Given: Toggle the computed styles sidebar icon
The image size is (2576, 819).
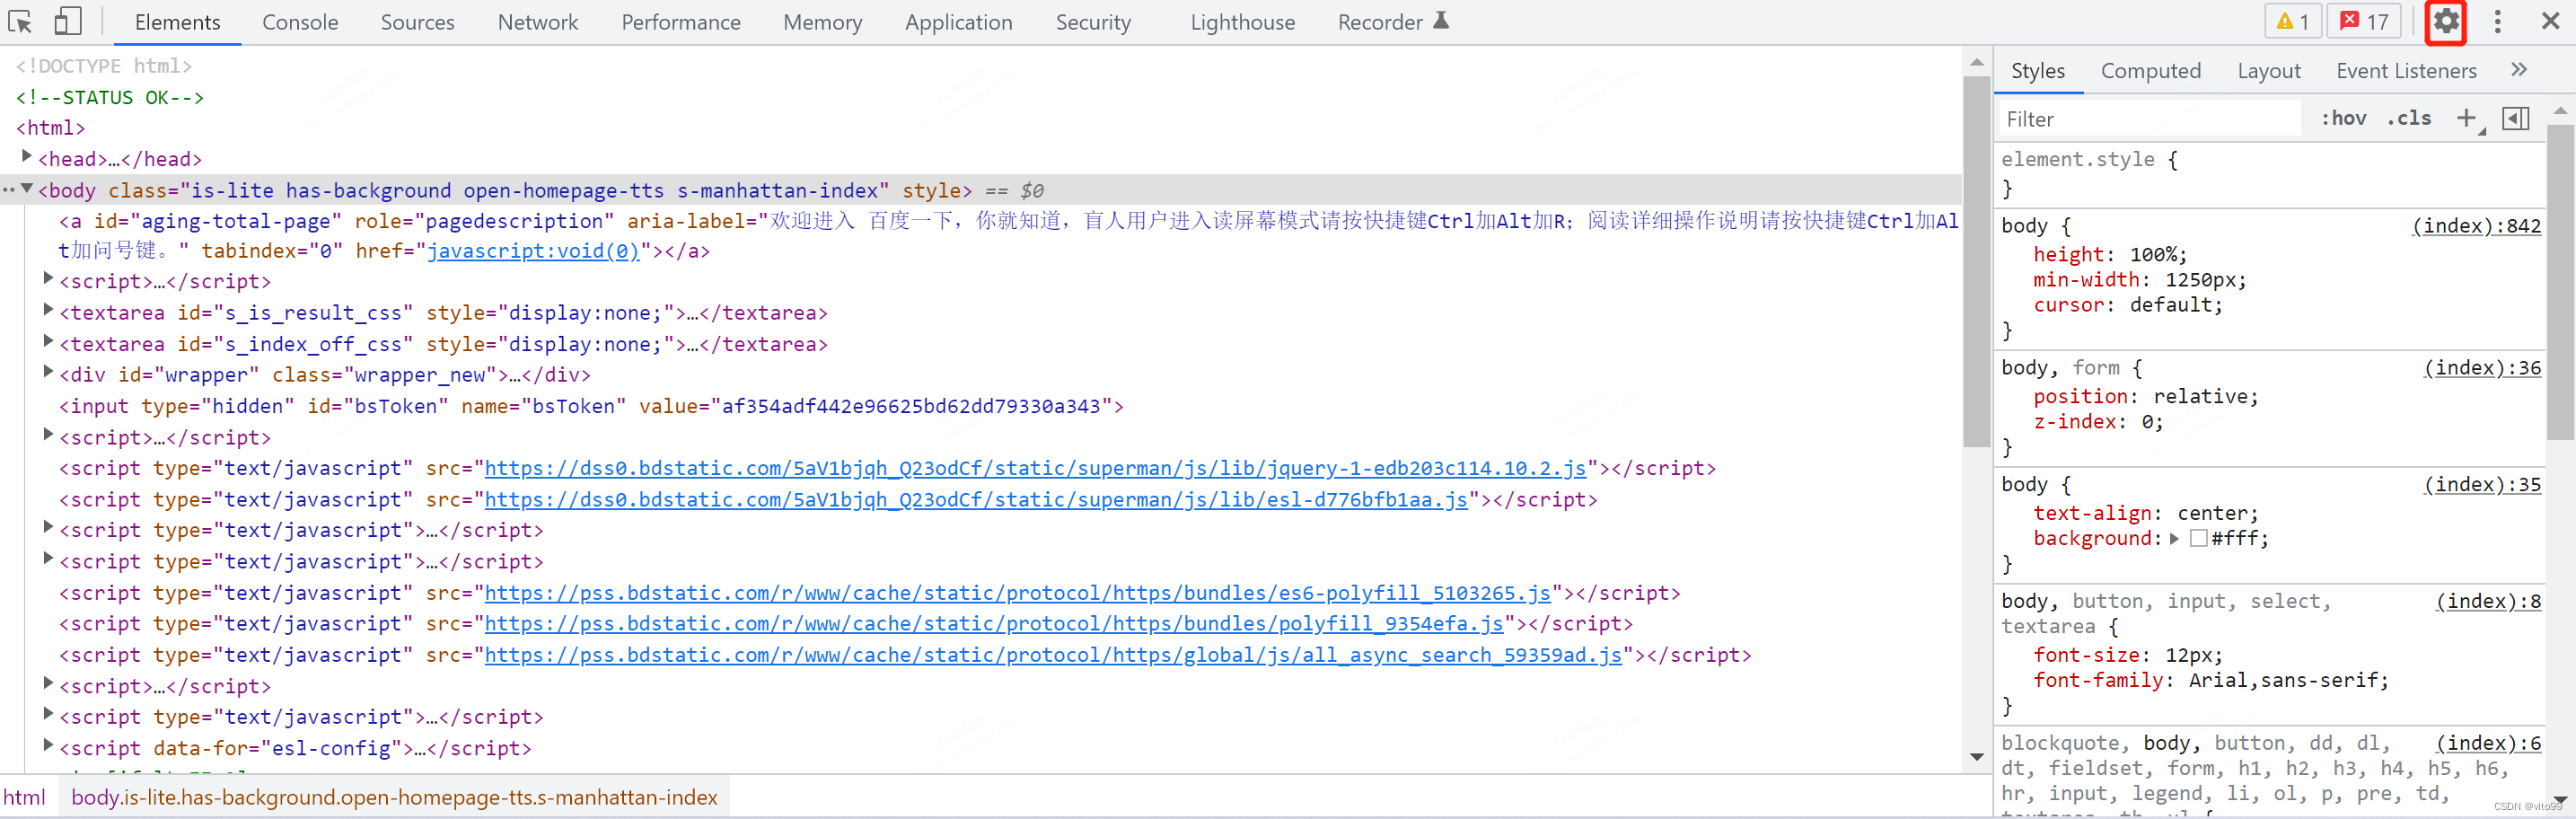Looking at the screenshot, I should (2516, 118).
